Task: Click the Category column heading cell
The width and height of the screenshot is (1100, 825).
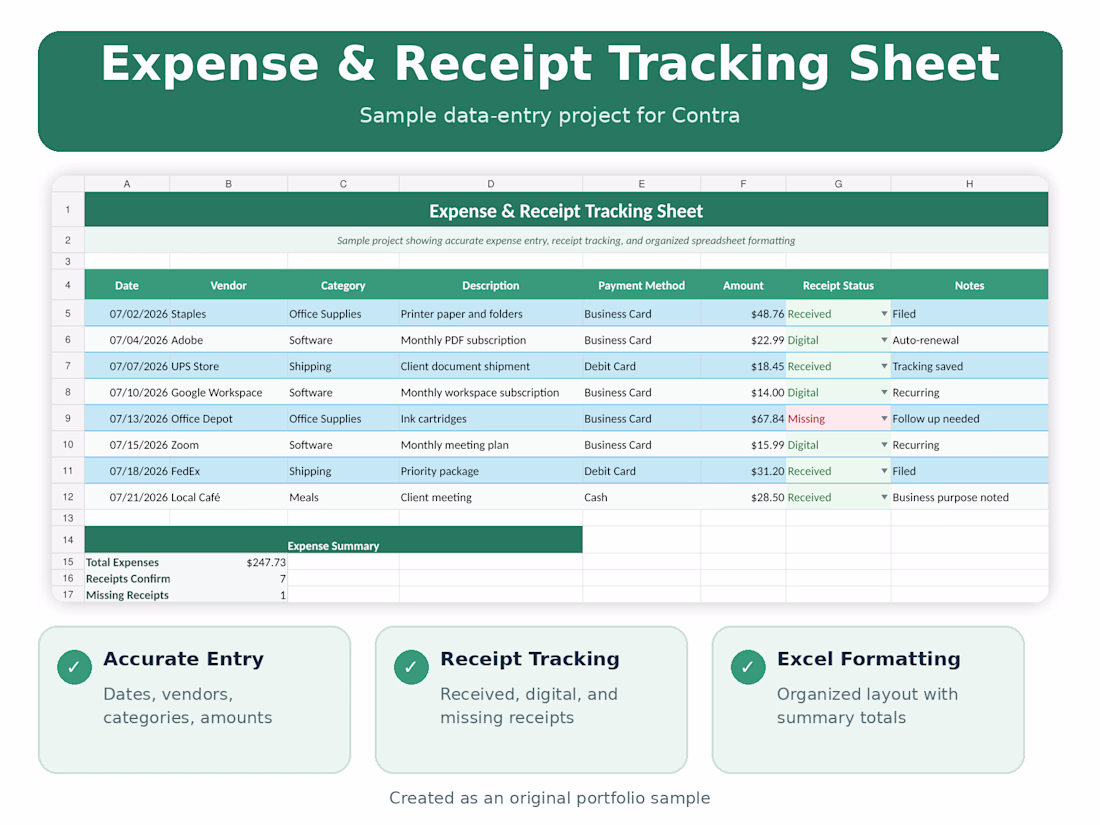Action: tap(343, 286)
